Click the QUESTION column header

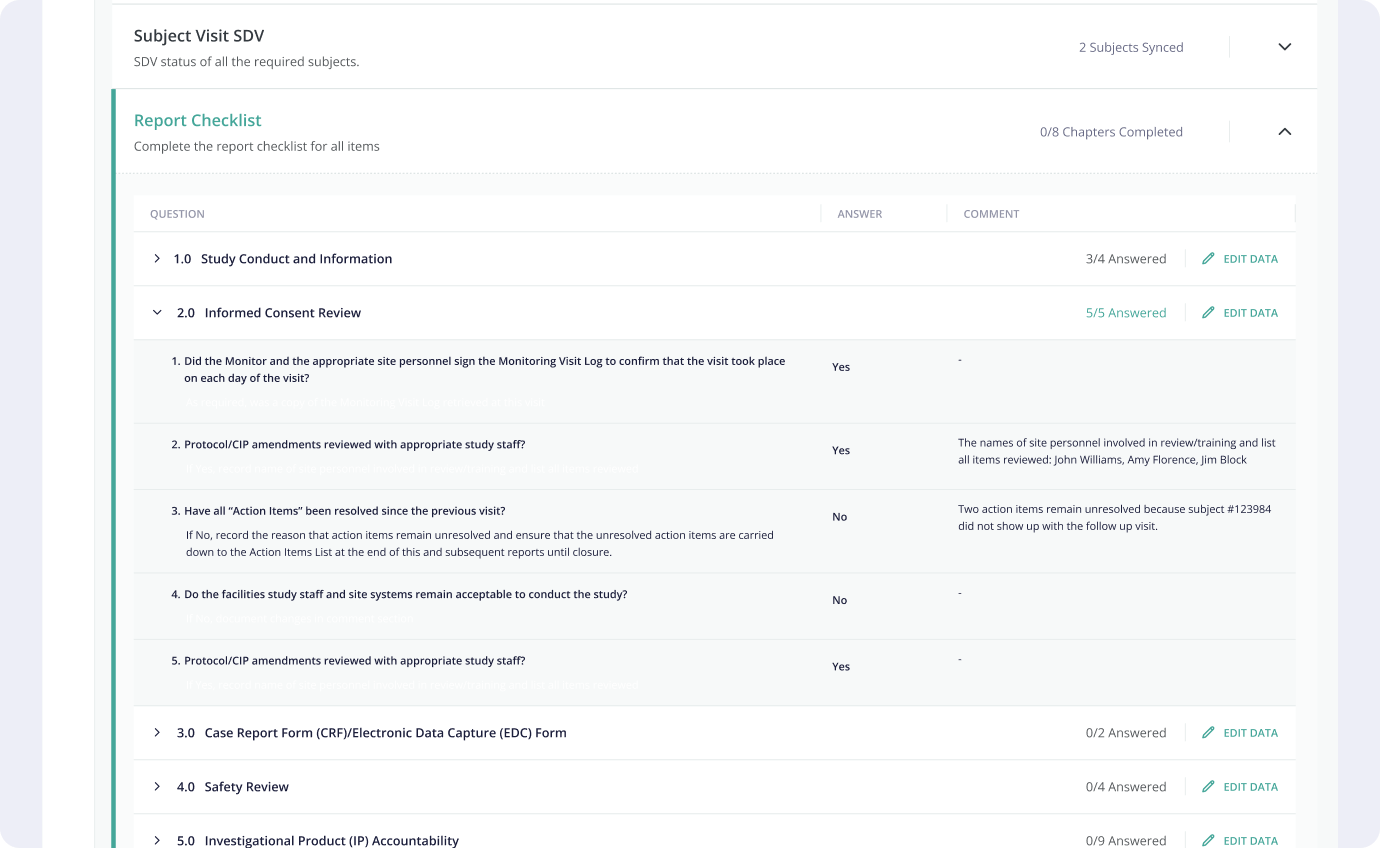point(177,214)
